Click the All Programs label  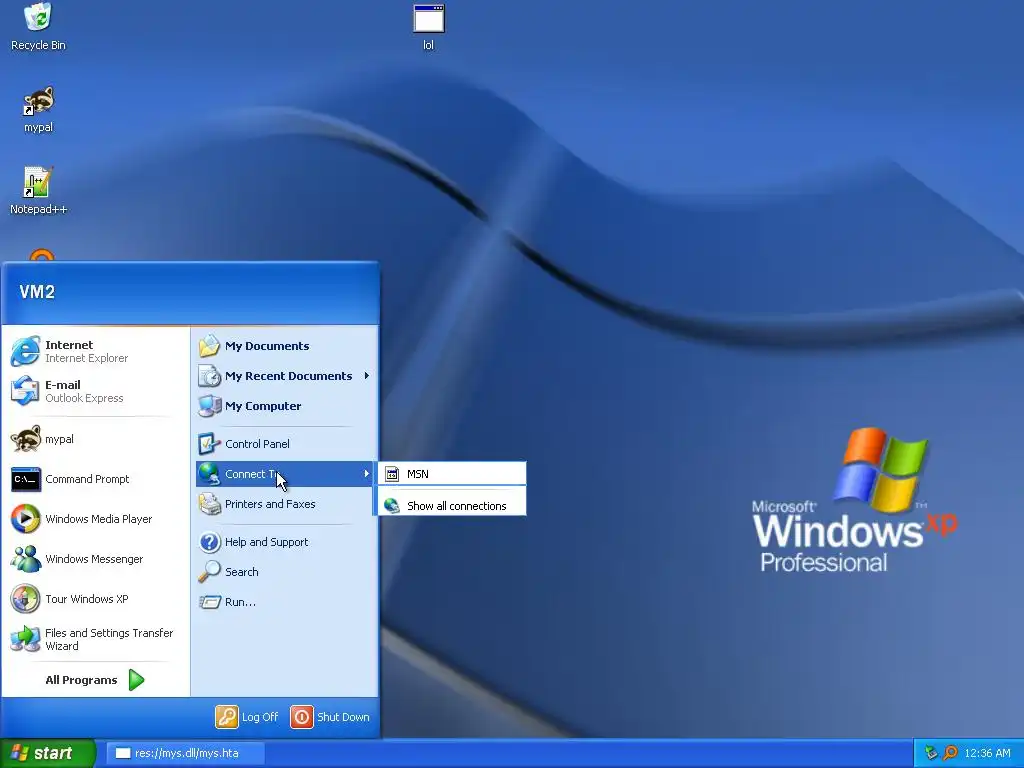(81, 680)
